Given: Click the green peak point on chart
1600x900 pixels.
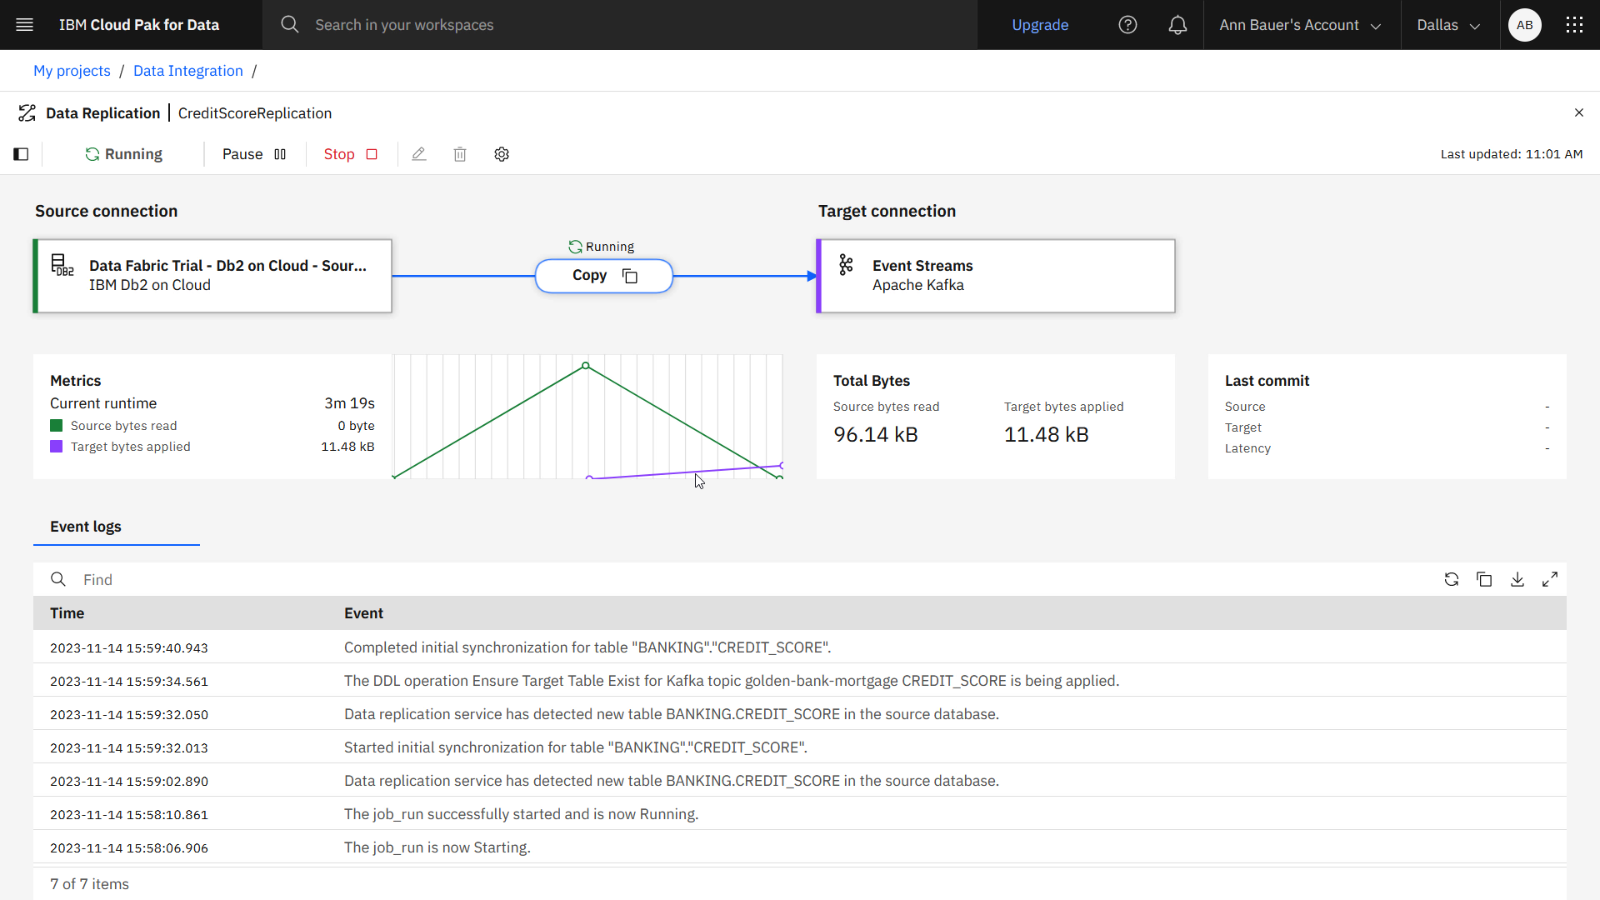Looking at the screenshot, I should 586,365.
